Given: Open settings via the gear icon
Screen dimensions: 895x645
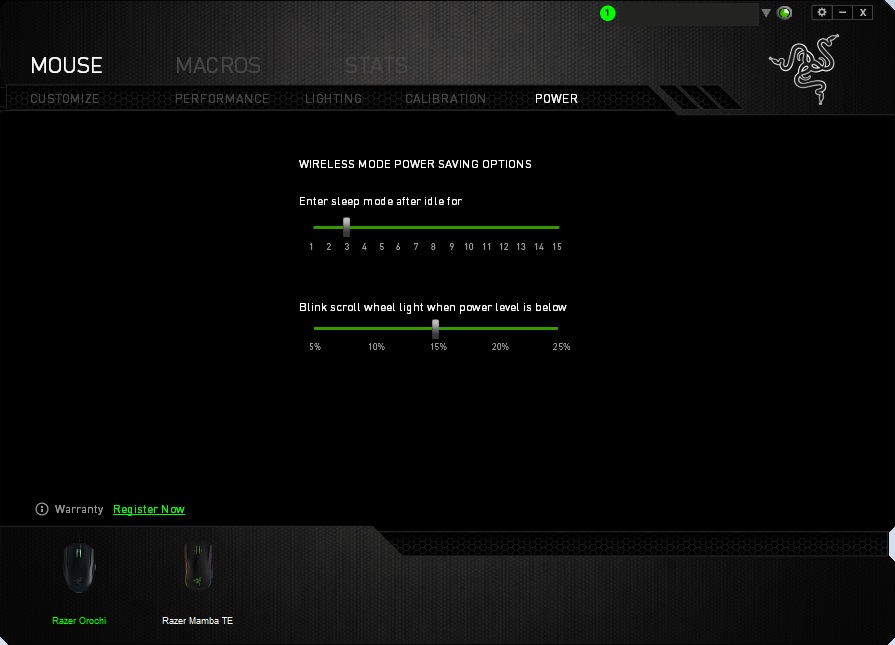Looking at the screenshot, I should click(x=821, y=12).
